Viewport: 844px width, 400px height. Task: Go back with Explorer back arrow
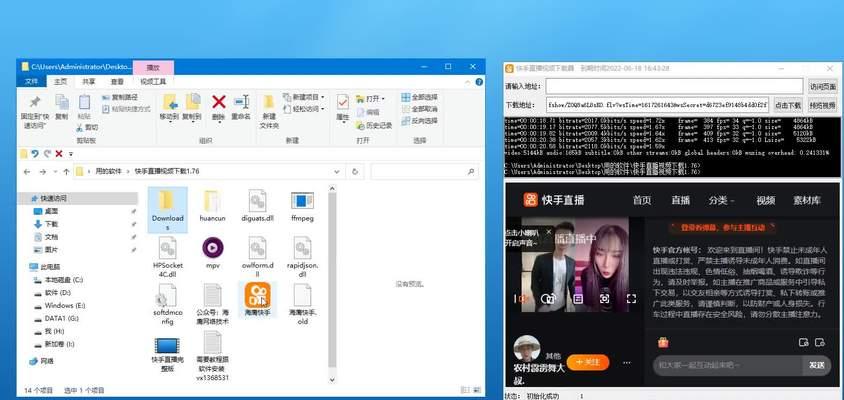click(x=27, y=172)
